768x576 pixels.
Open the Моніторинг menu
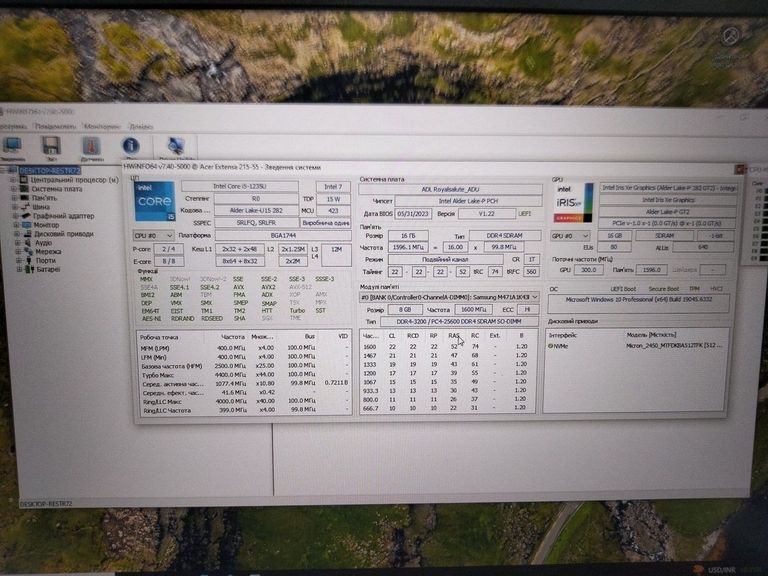[x=102, y=127]
